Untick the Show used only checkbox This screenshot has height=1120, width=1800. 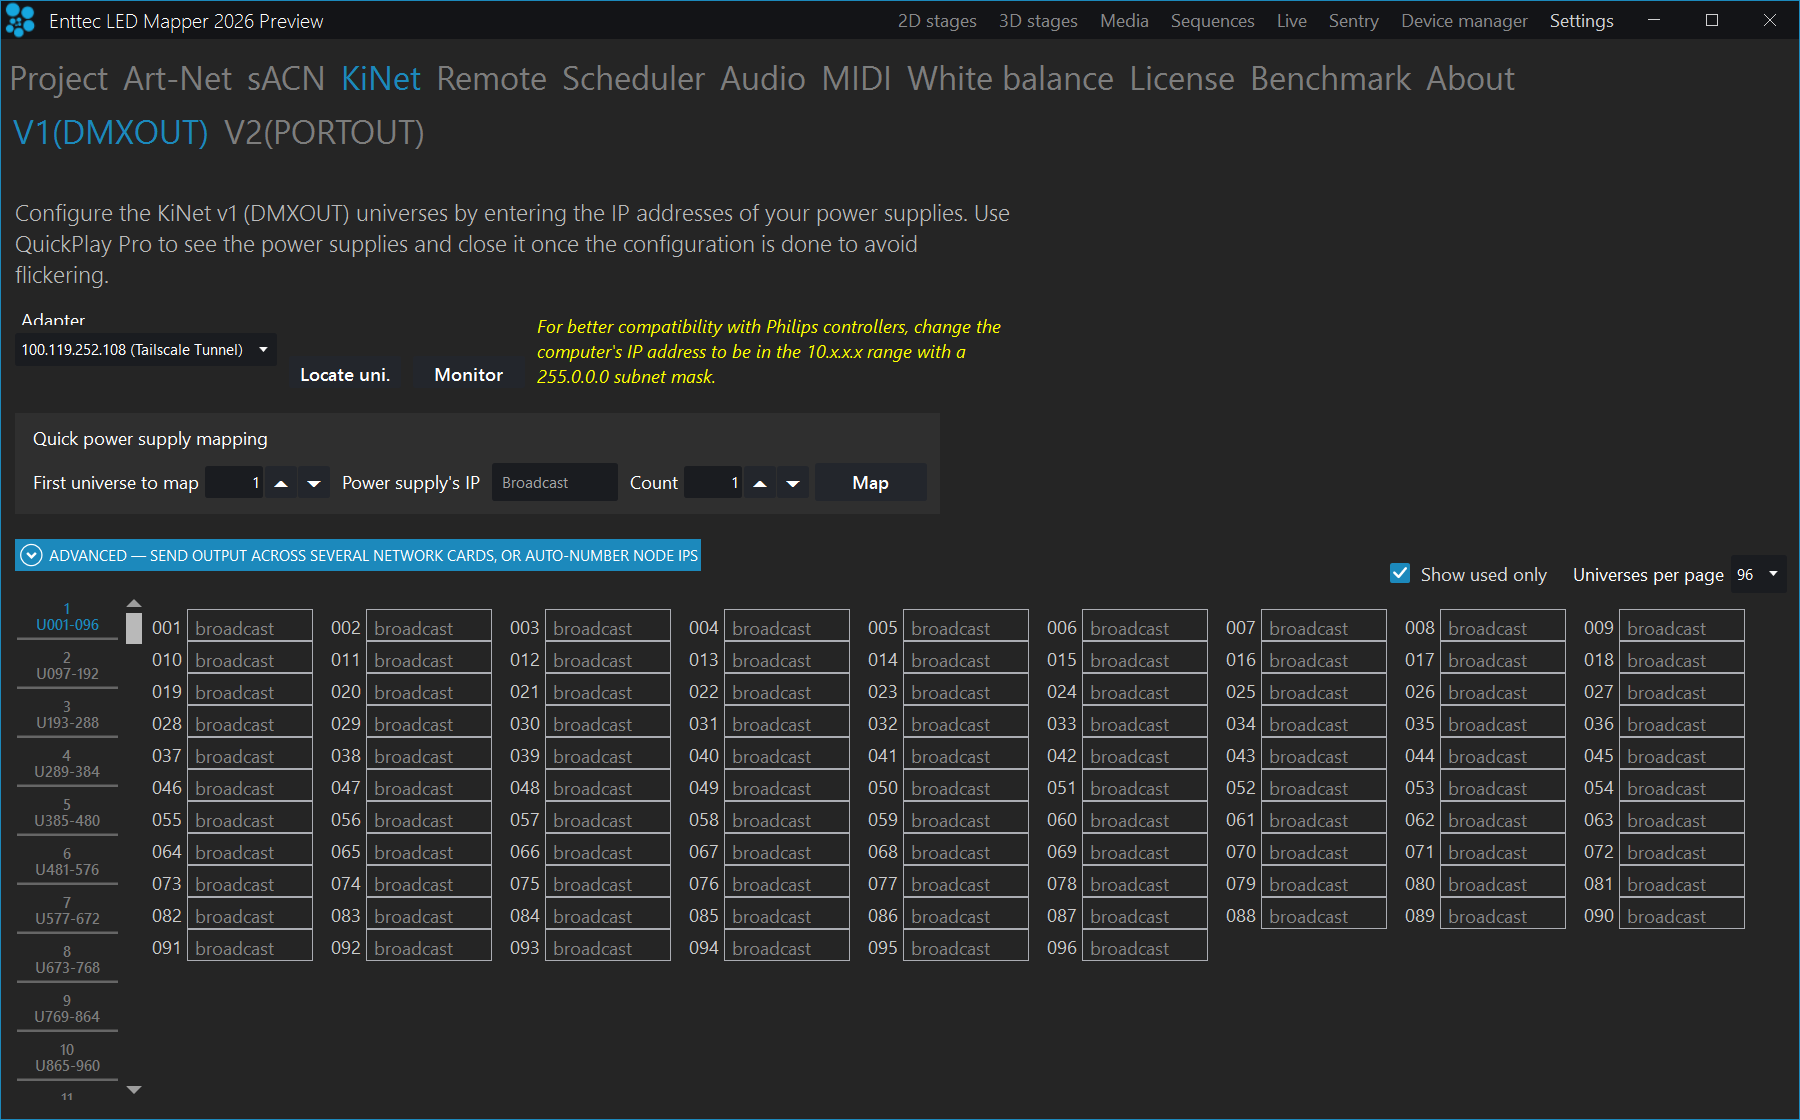1400,574
